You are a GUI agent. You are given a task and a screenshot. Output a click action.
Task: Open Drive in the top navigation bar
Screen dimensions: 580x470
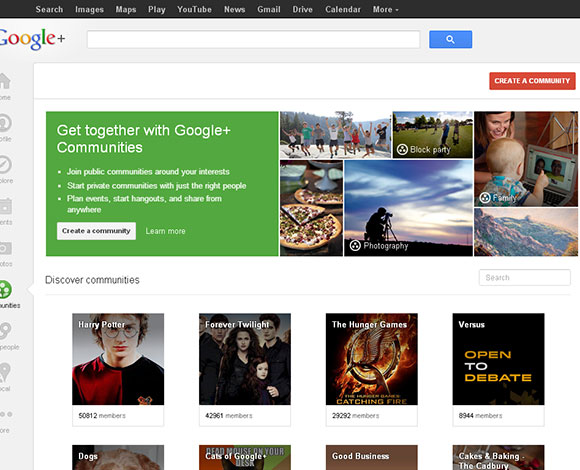click(x=303, y=9)
